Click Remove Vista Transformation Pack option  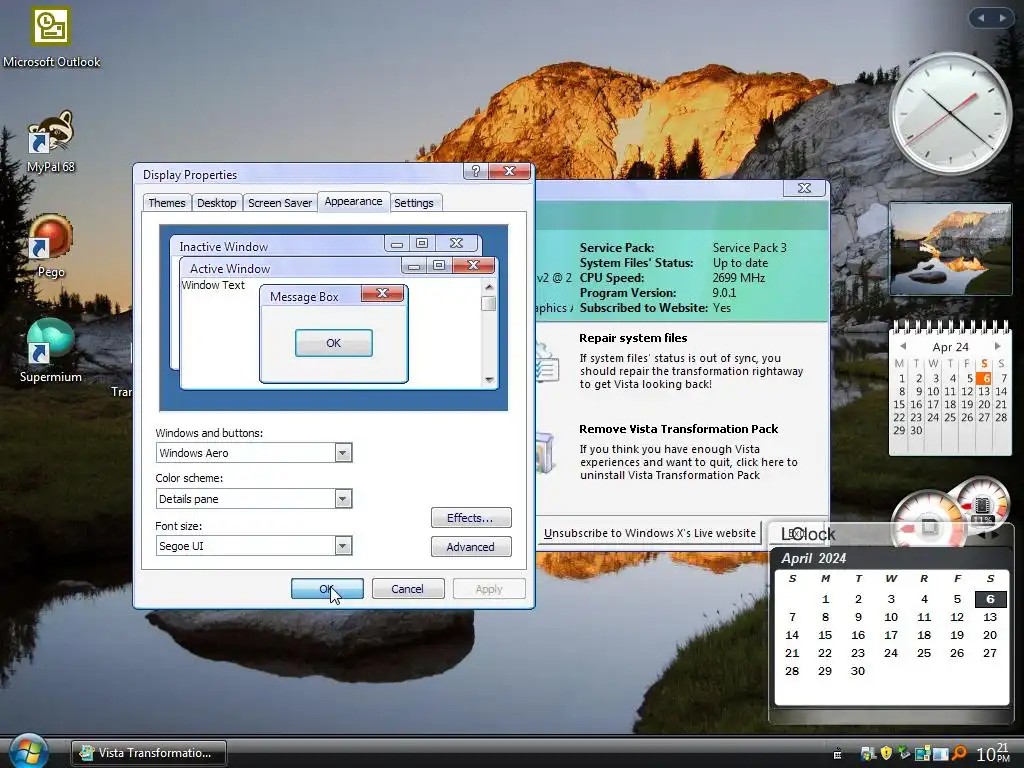click(679, 429)
